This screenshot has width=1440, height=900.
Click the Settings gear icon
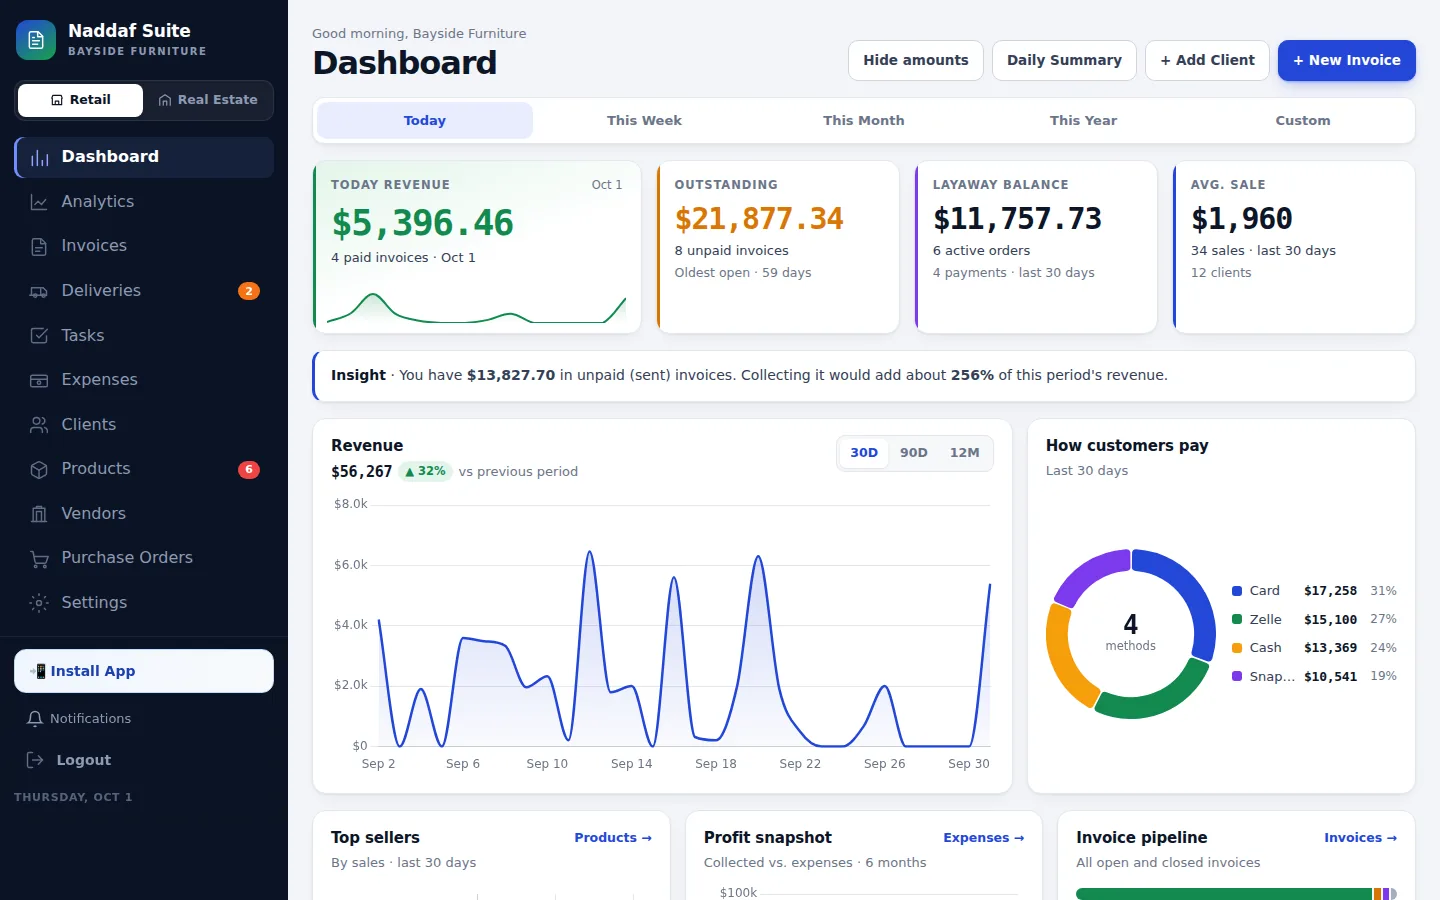pos(39,603)
